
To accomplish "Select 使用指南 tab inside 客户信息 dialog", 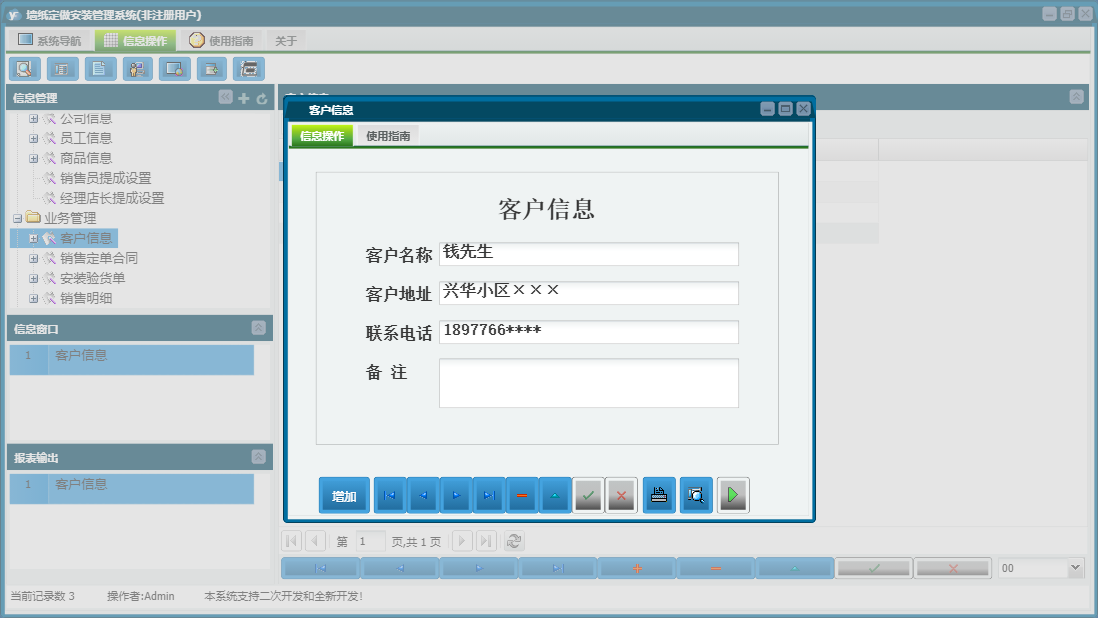I will pos(388,136).
